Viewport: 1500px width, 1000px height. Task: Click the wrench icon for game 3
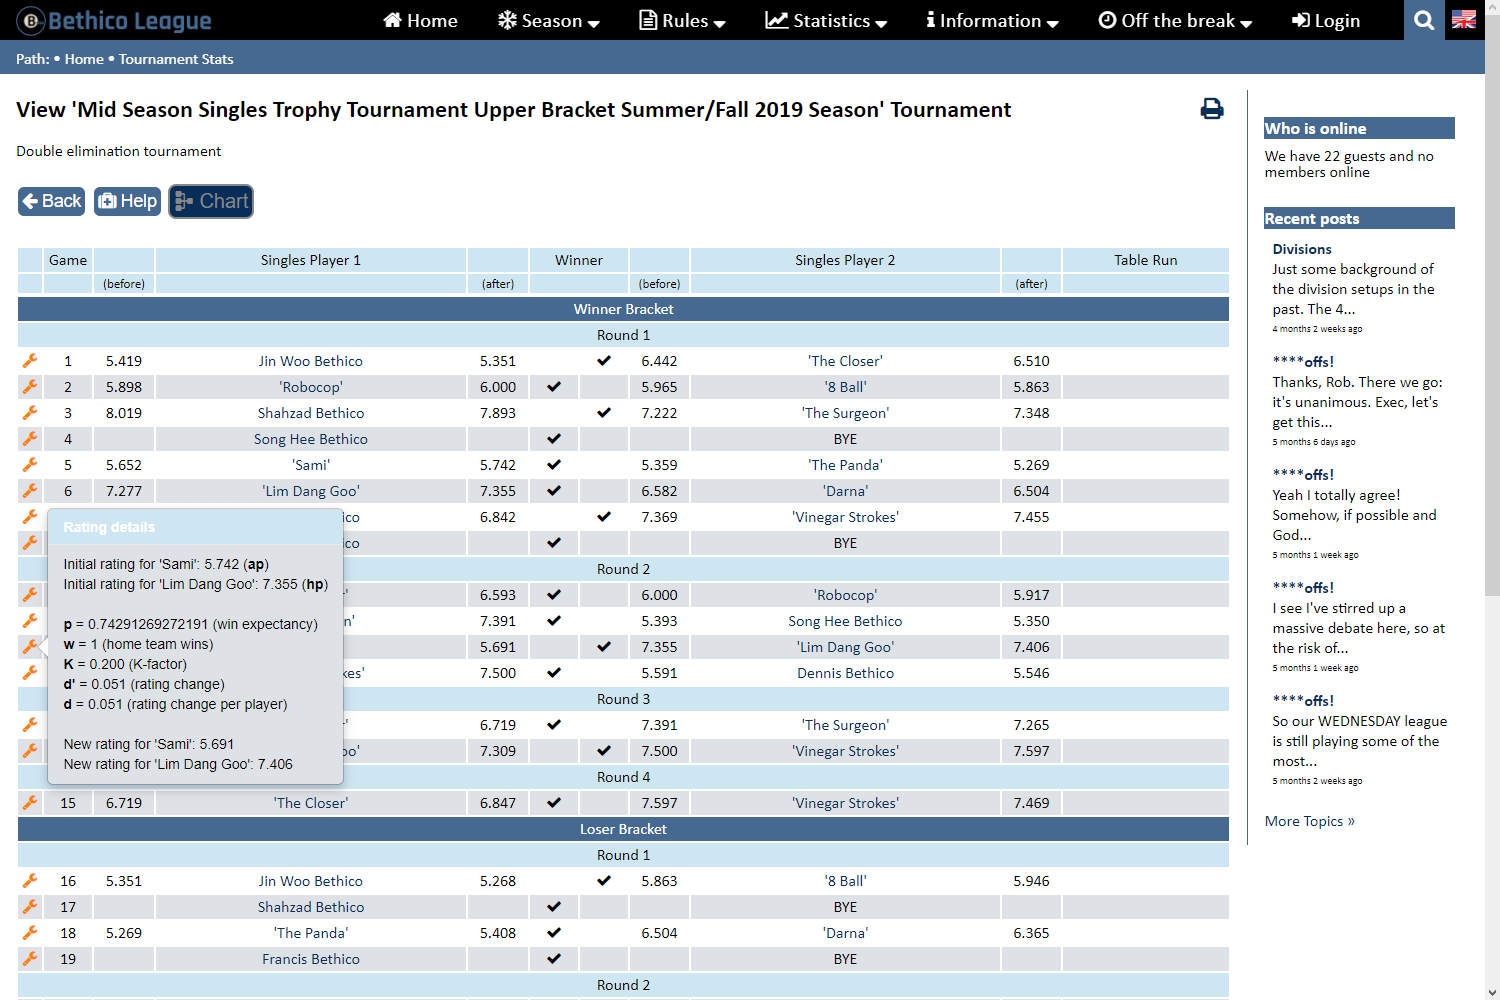click(x=30, y=413)
